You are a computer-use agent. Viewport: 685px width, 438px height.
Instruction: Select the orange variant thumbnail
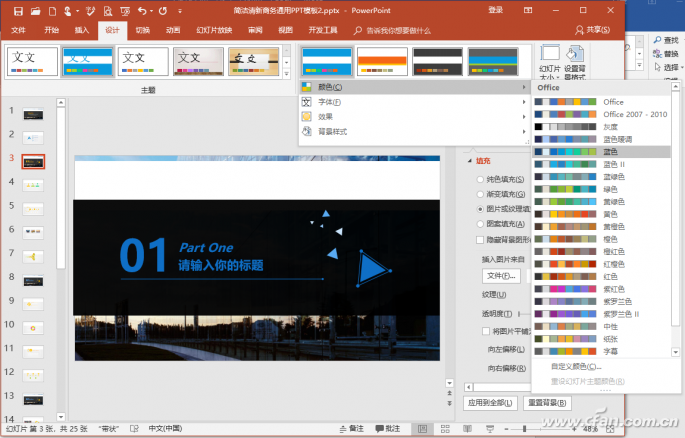(x=382, y=62)
